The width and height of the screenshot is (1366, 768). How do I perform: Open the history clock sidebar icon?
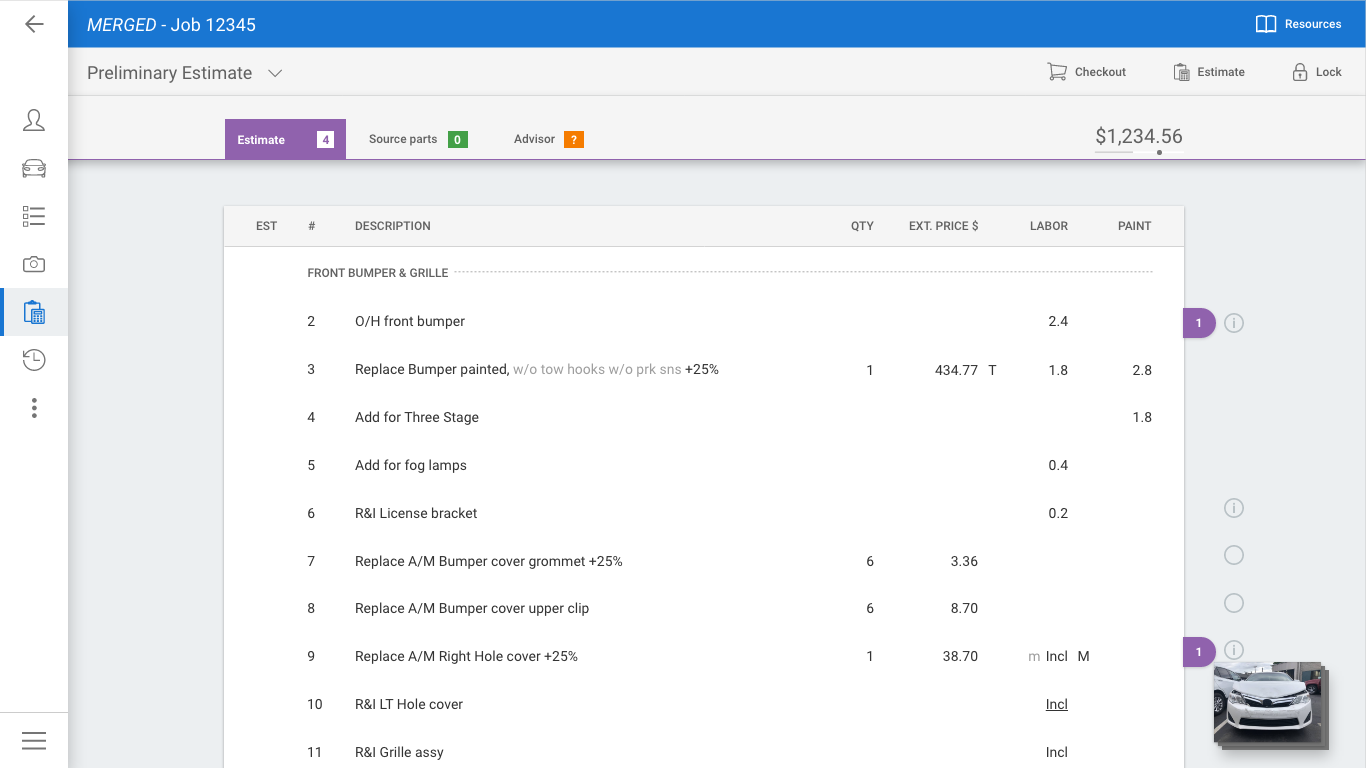click(x=34, y=360)
